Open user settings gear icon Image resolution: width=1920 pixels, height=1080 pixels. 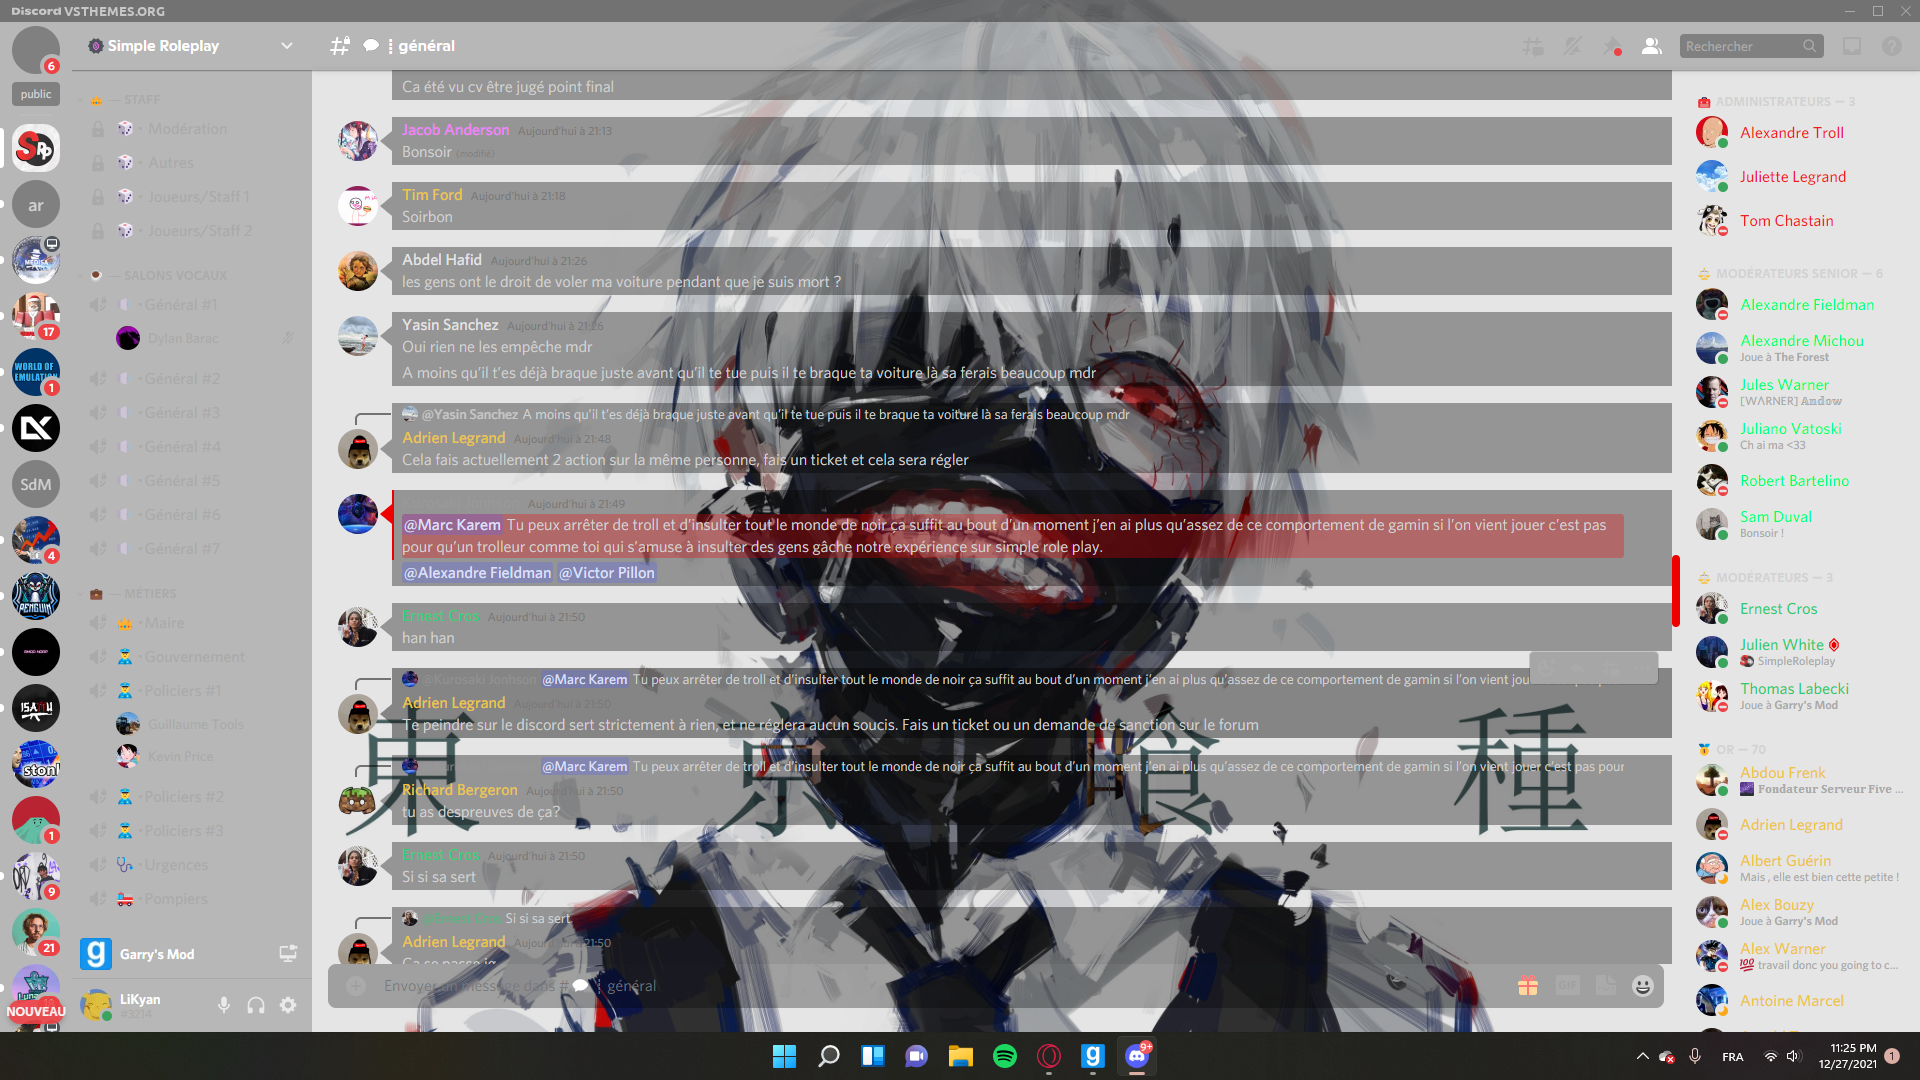tap(288, 1005)
